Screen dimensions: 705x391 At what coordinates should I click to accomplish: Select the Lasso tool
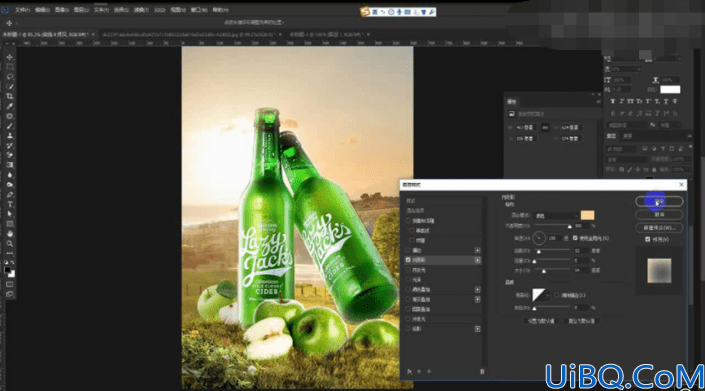9,77
